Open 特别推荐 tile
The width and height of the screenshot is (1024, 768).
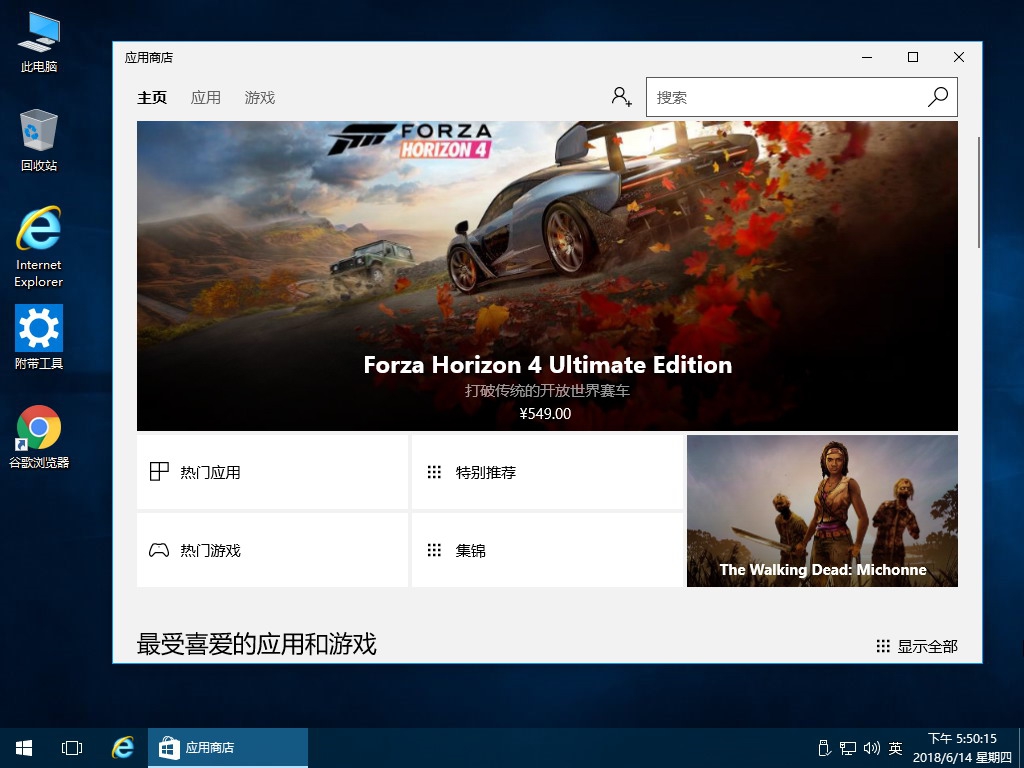coord(547,472)
